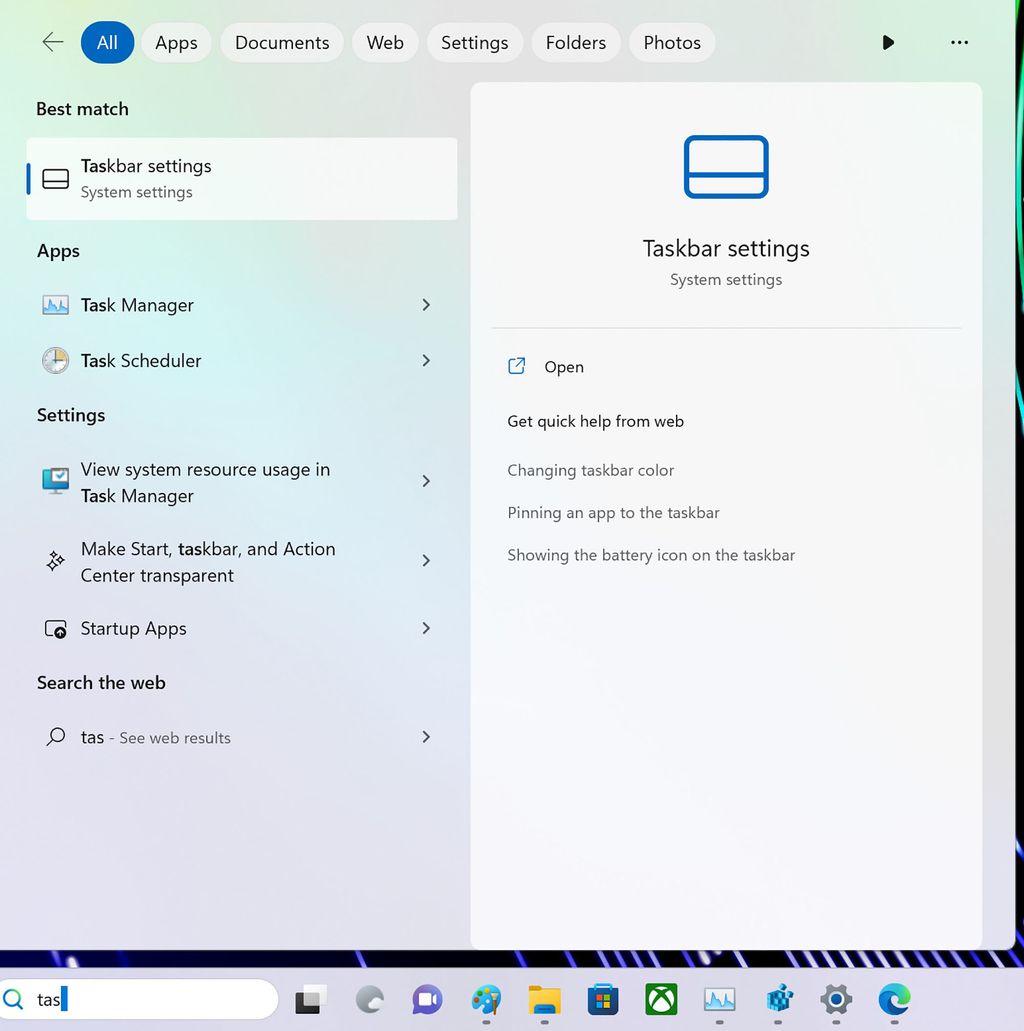Expand Task Manager search result options
Screen dimensions: 1024x1031
pyautogui.click(x=426, y=305)
